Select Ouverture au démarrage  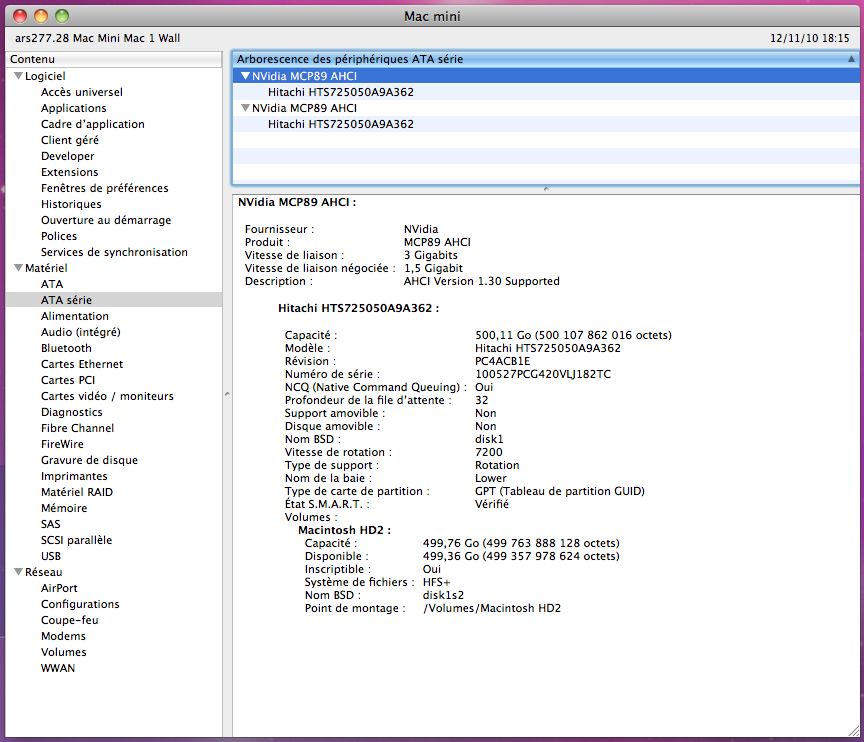click(x=106, y=220)
